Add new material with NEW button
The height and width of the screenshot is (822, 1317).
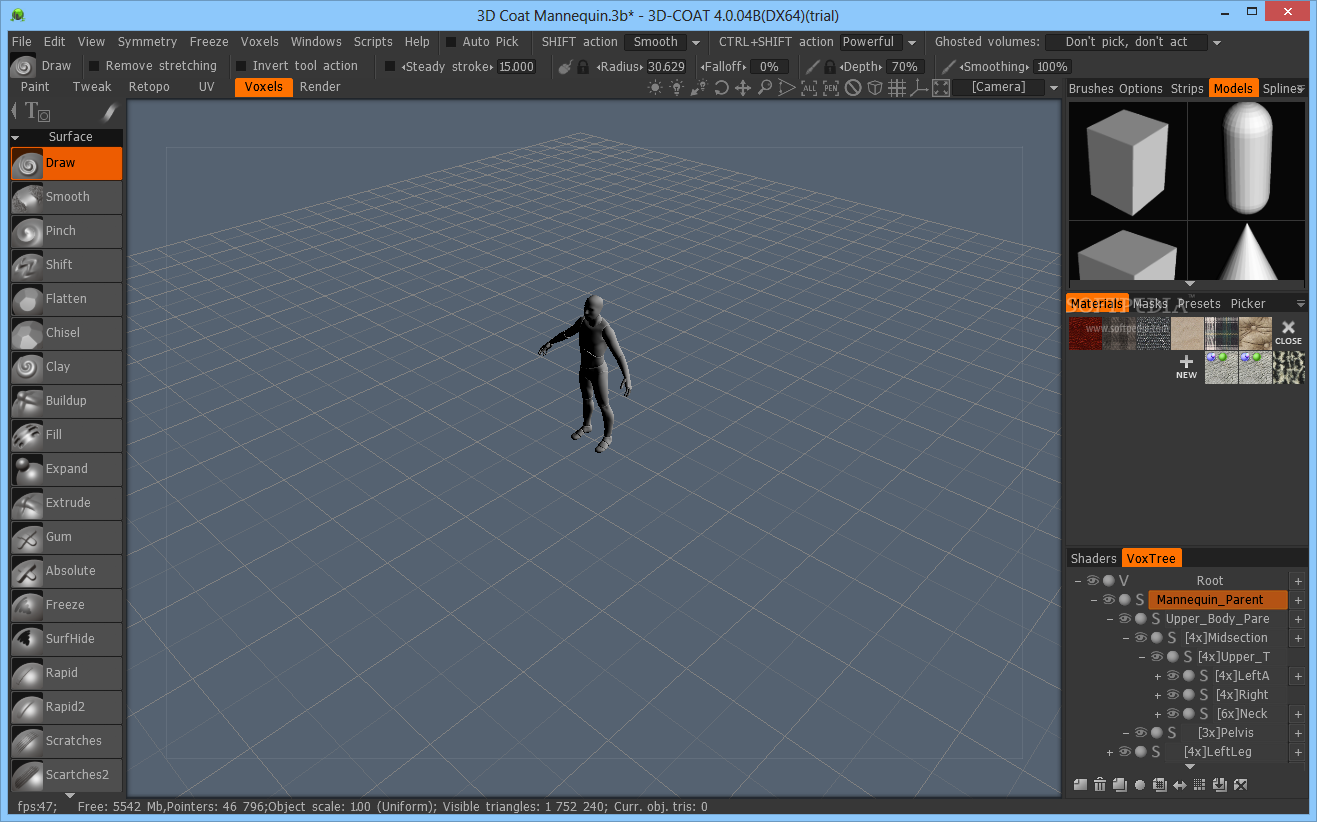tap(1186, 367)
